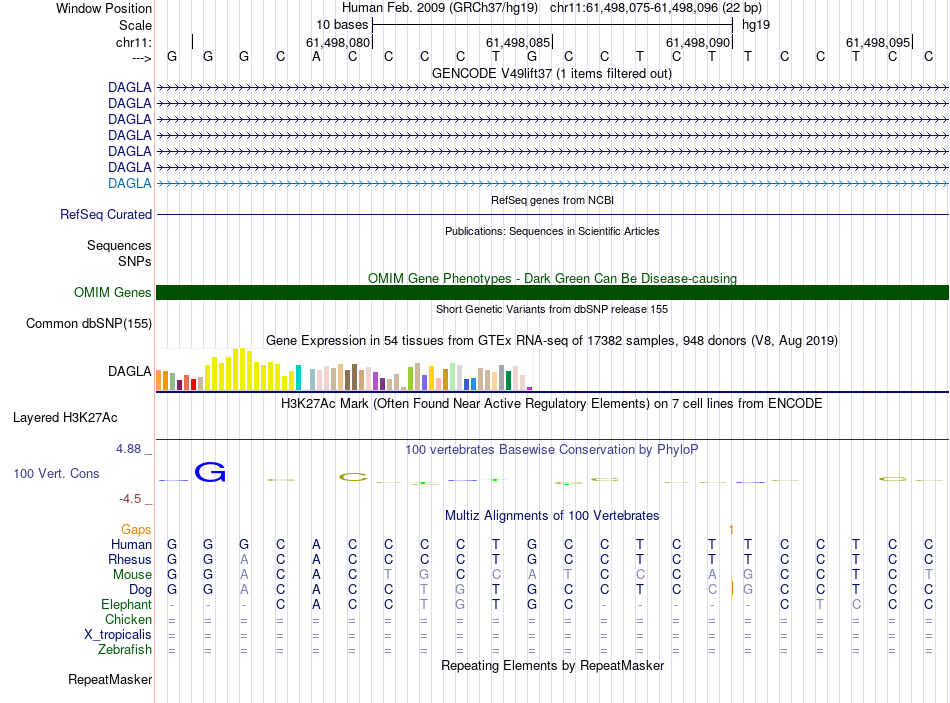Select the chr11: ruler label
Viewport: 950px width, 703px height.
pyautogui.click(x=134, y=42)
